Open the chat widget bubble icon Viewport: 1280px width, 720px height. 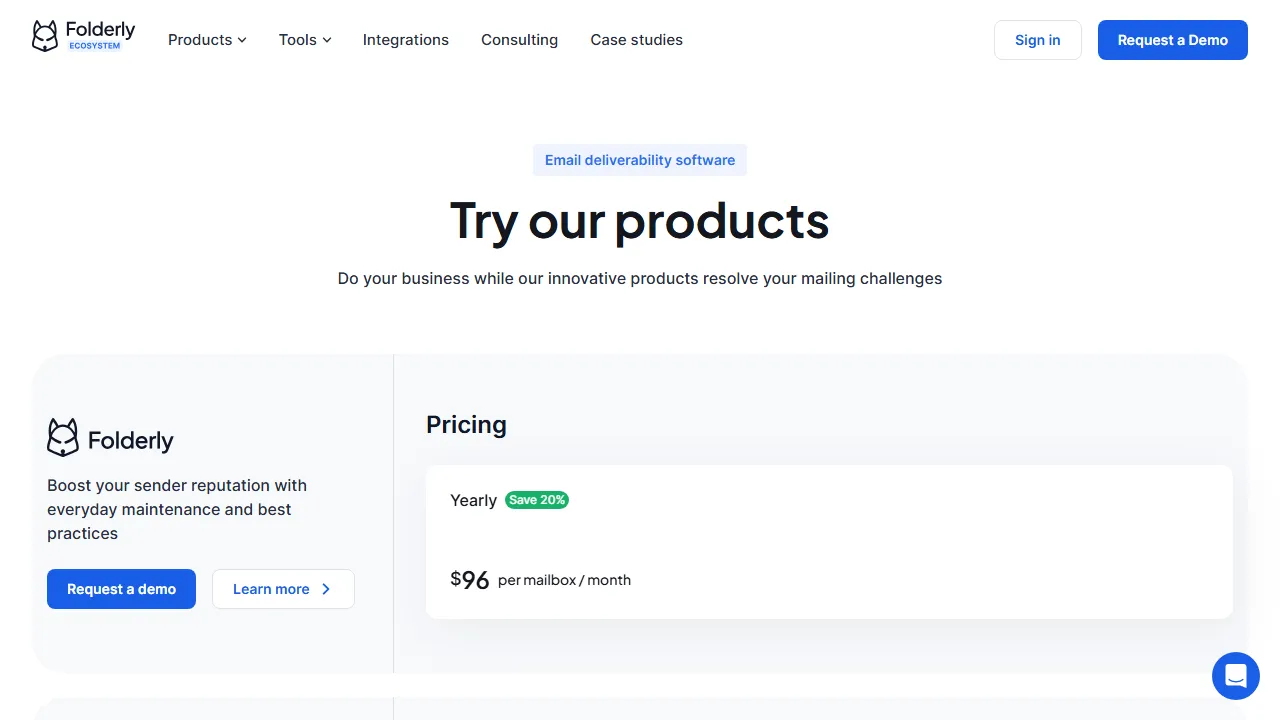(x=1236, y=676)
